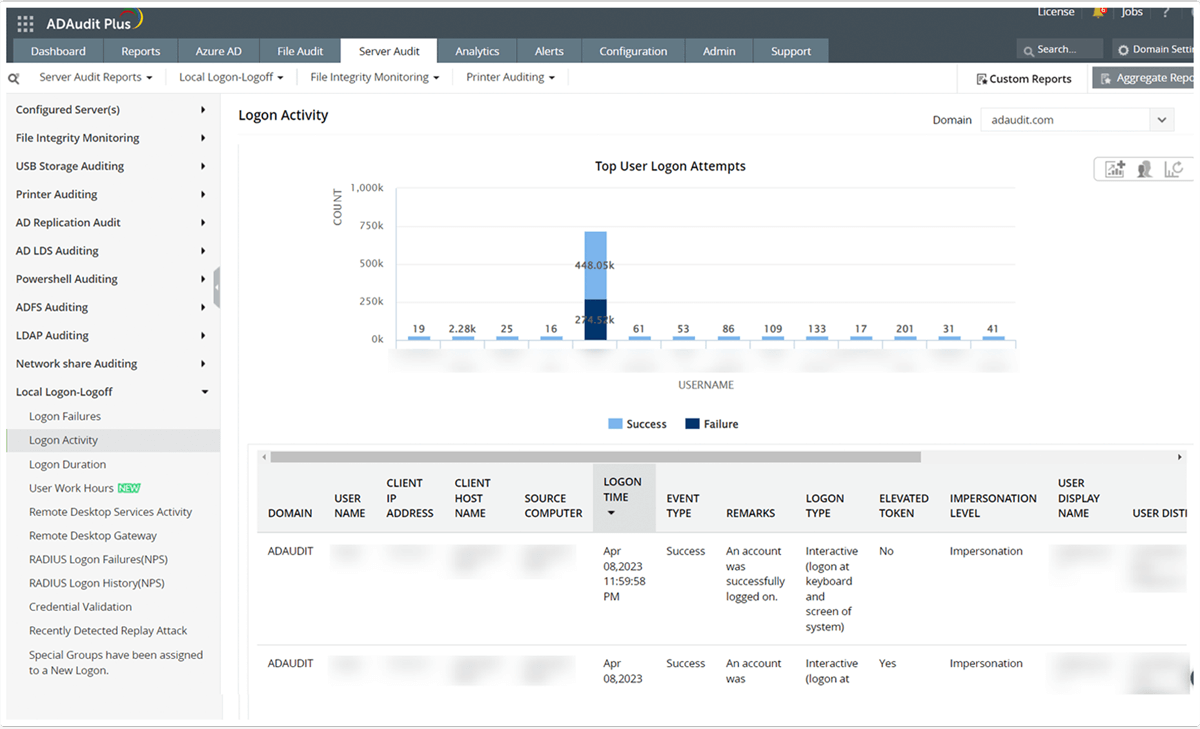The image size is (1200, 729).
Task: Click the License link
Action: (x=1056, y=12)
